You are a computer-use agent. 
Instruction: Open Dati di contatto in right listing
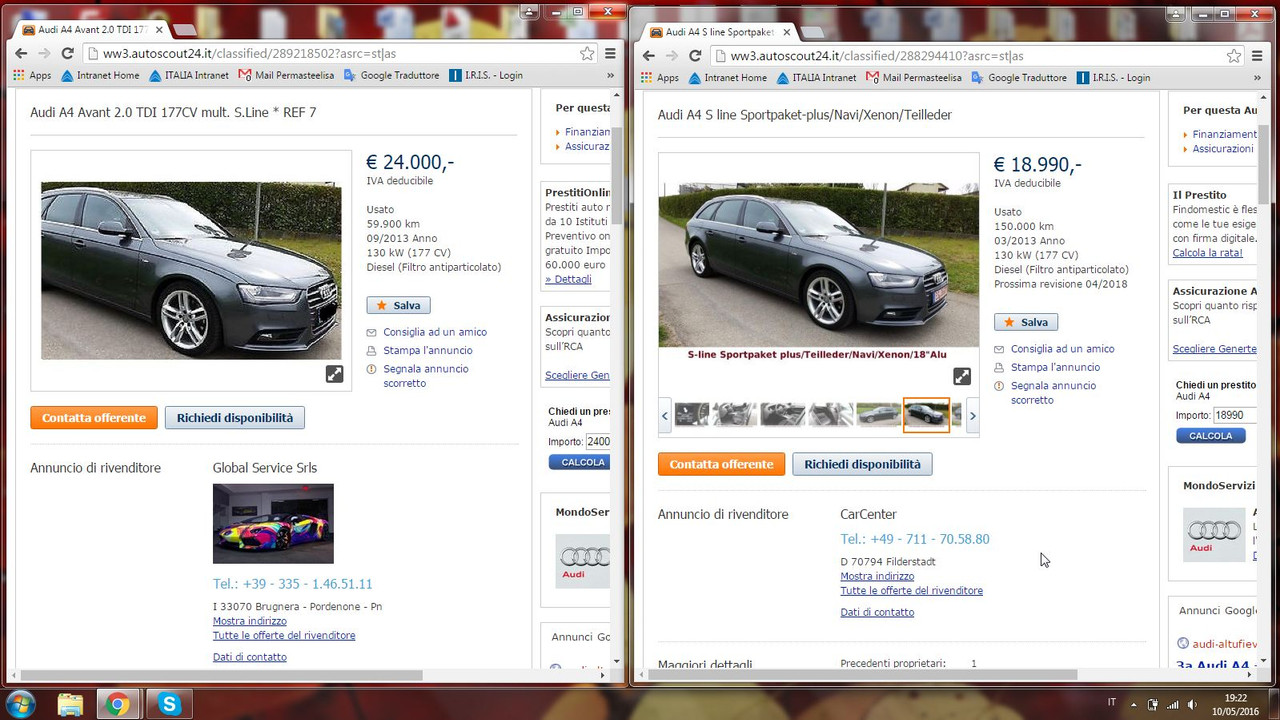[877, 612]
